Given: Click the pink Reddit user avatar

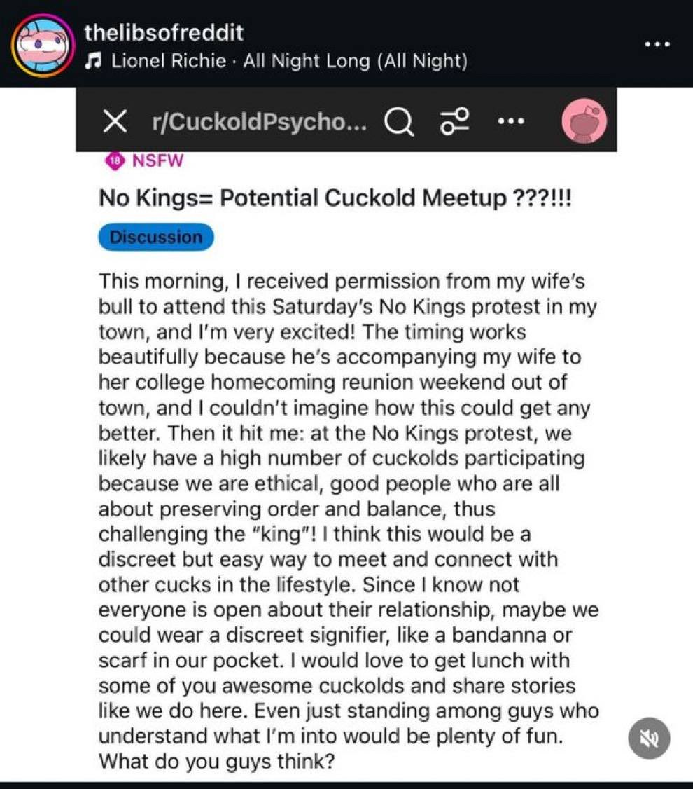Looking at the screenshot, I should tap(584, 122).
